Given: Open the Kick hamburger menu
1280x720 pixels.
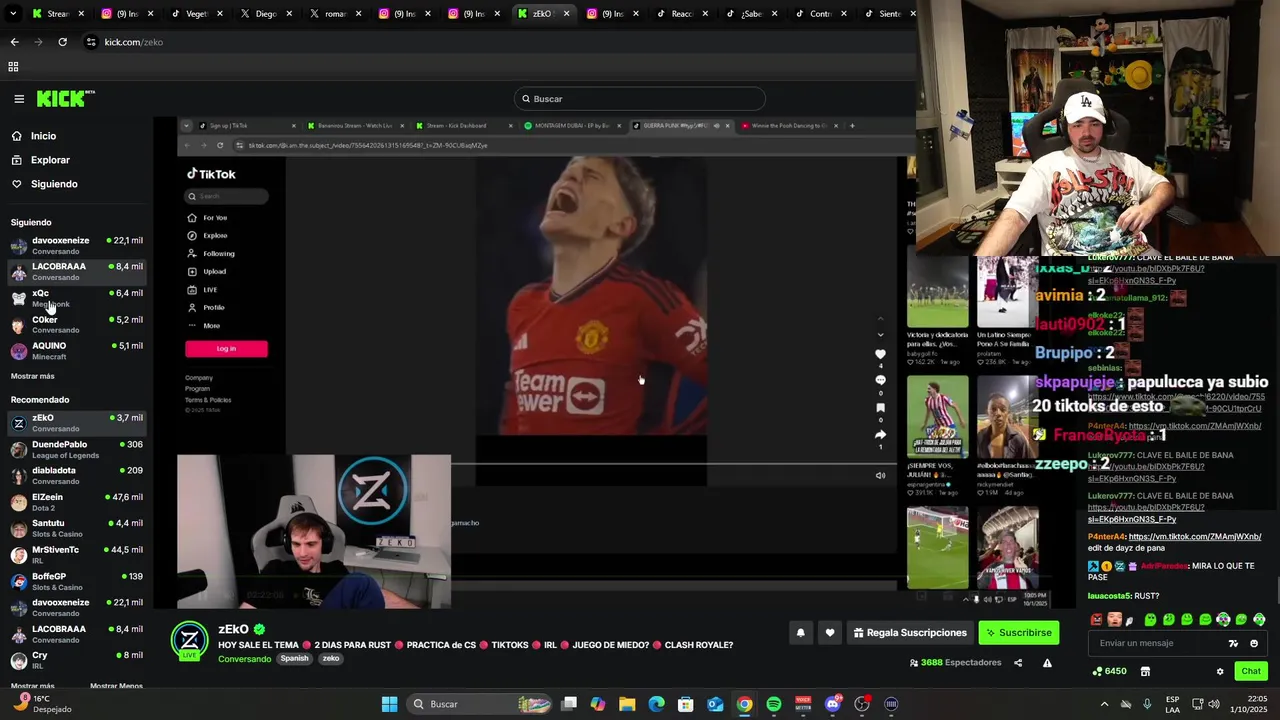Looking at the screenshot, I should point(19,99).
